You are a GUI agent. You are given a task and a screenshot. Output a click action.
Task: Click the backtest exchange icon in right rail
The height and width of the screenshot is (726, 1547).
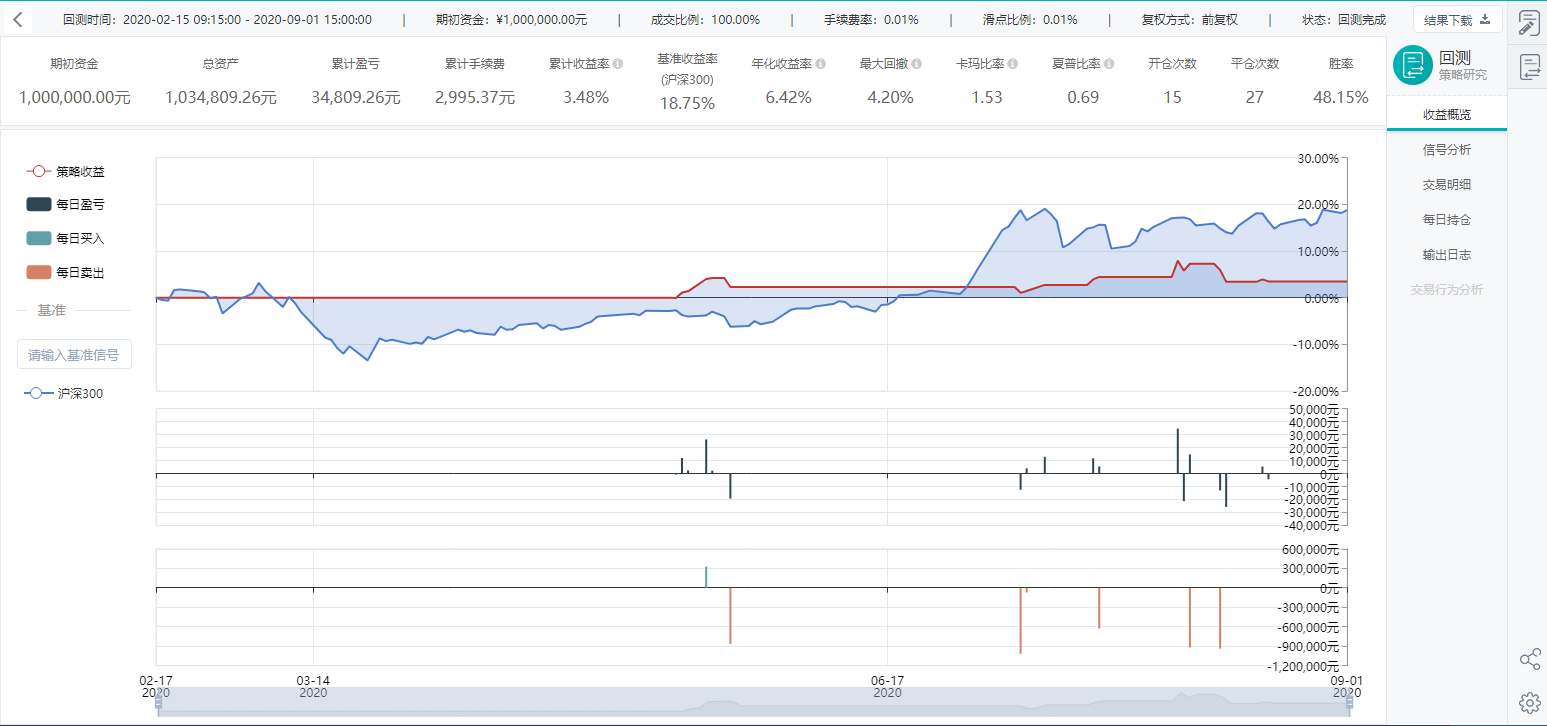point(1528,67)
